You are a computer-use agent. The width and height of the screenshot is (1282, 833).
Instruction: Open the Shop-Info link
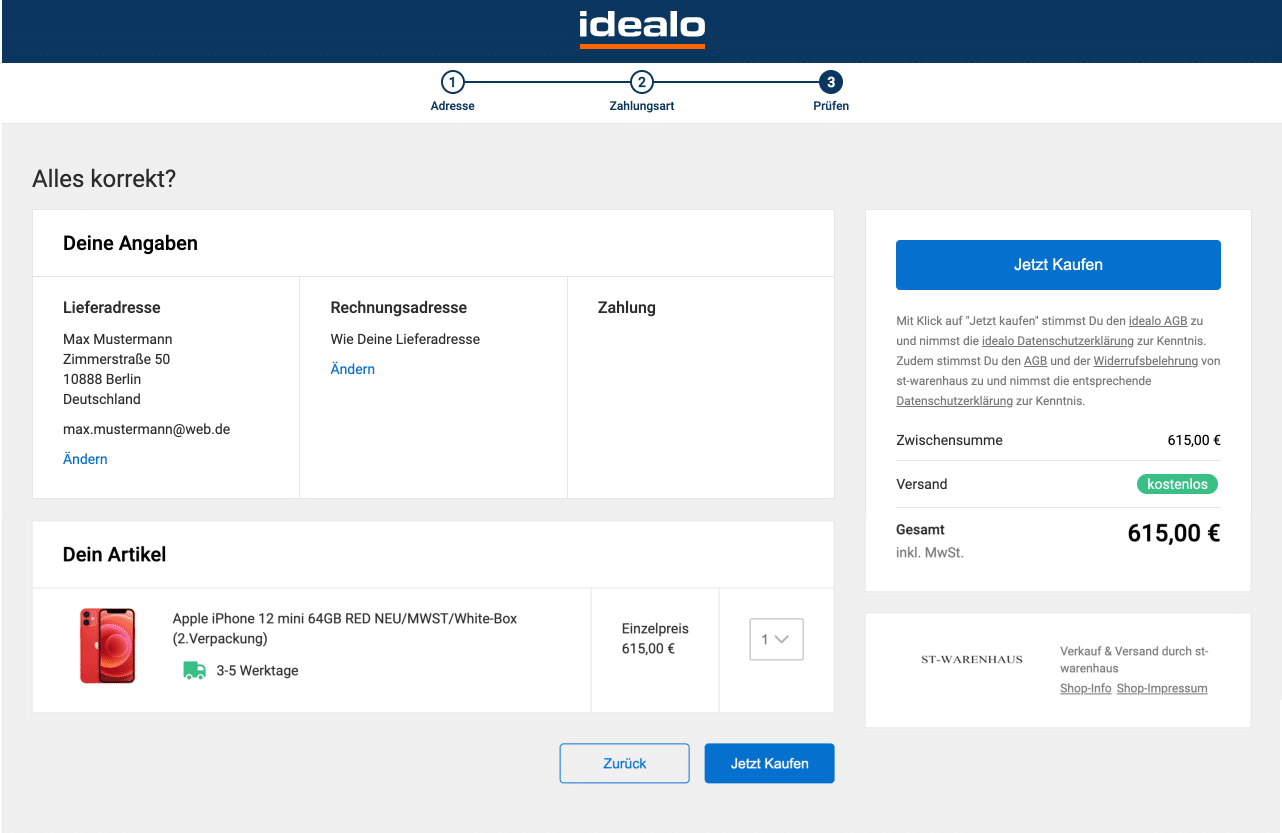pyautogui.click(x=1086, y=688)
